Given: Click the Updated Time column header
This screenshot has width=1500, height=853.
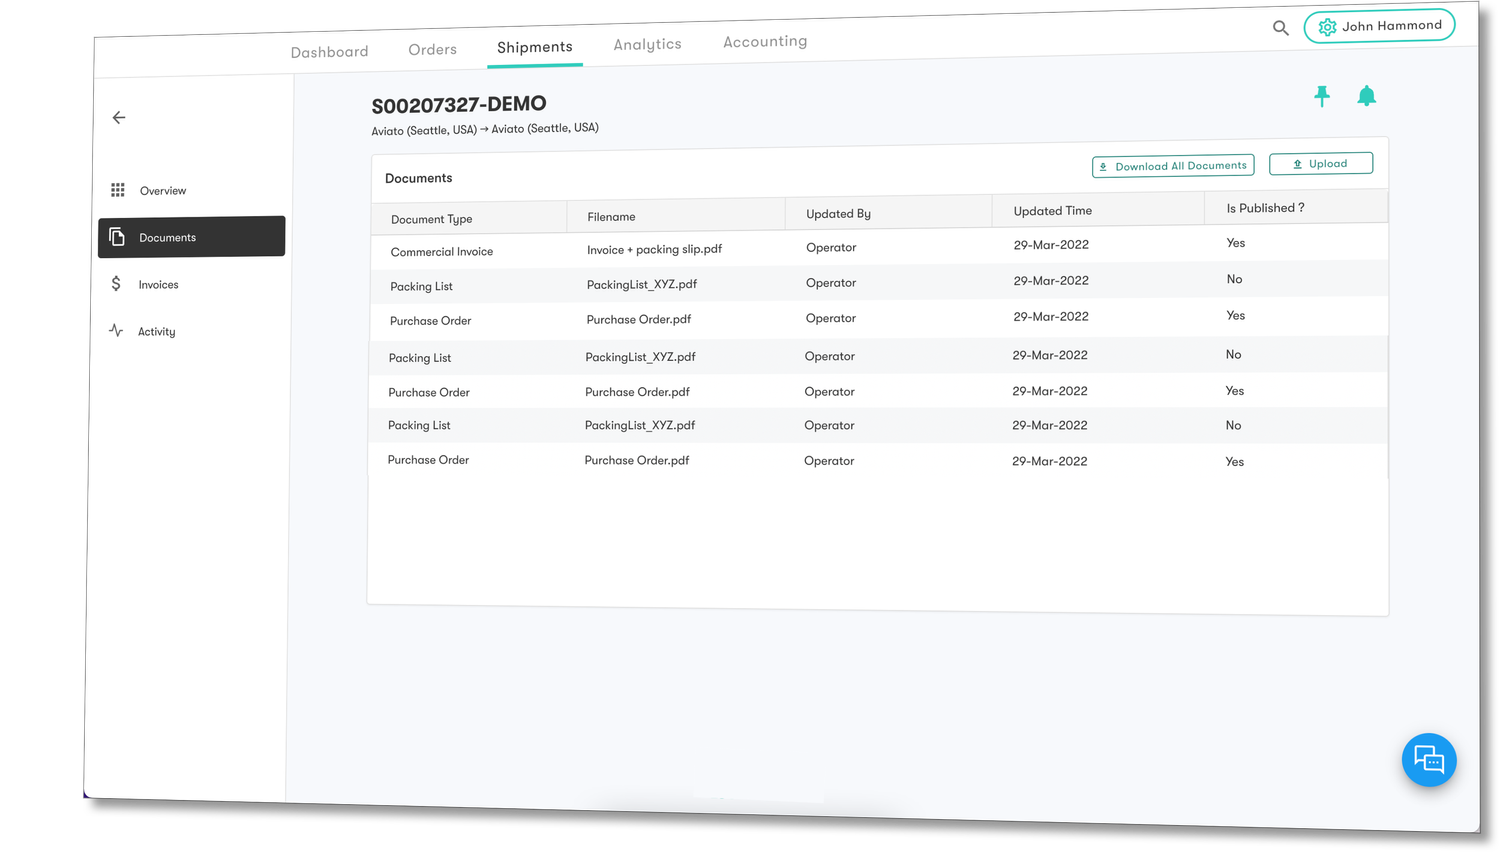Looking at the screenshot, I should point(1052,211).
